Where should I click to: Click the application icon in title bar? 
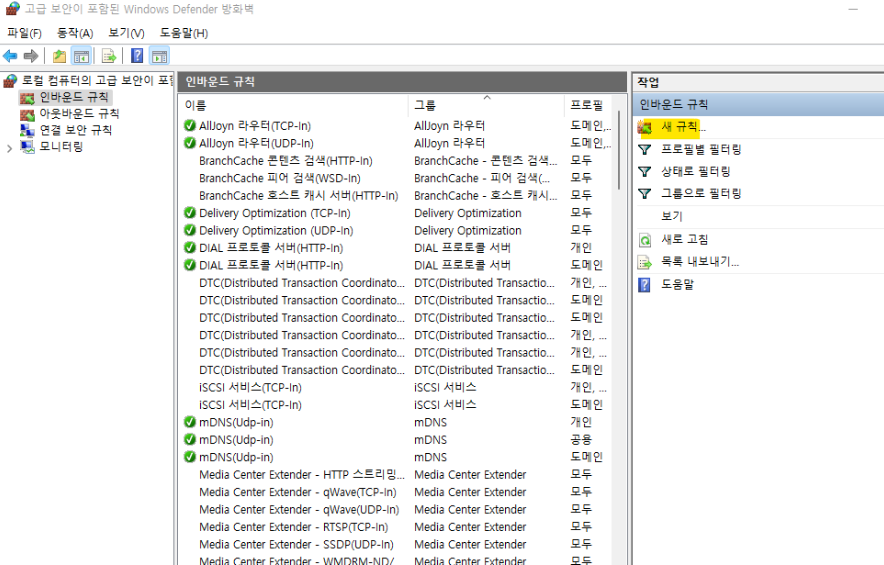tap(12, 8)
